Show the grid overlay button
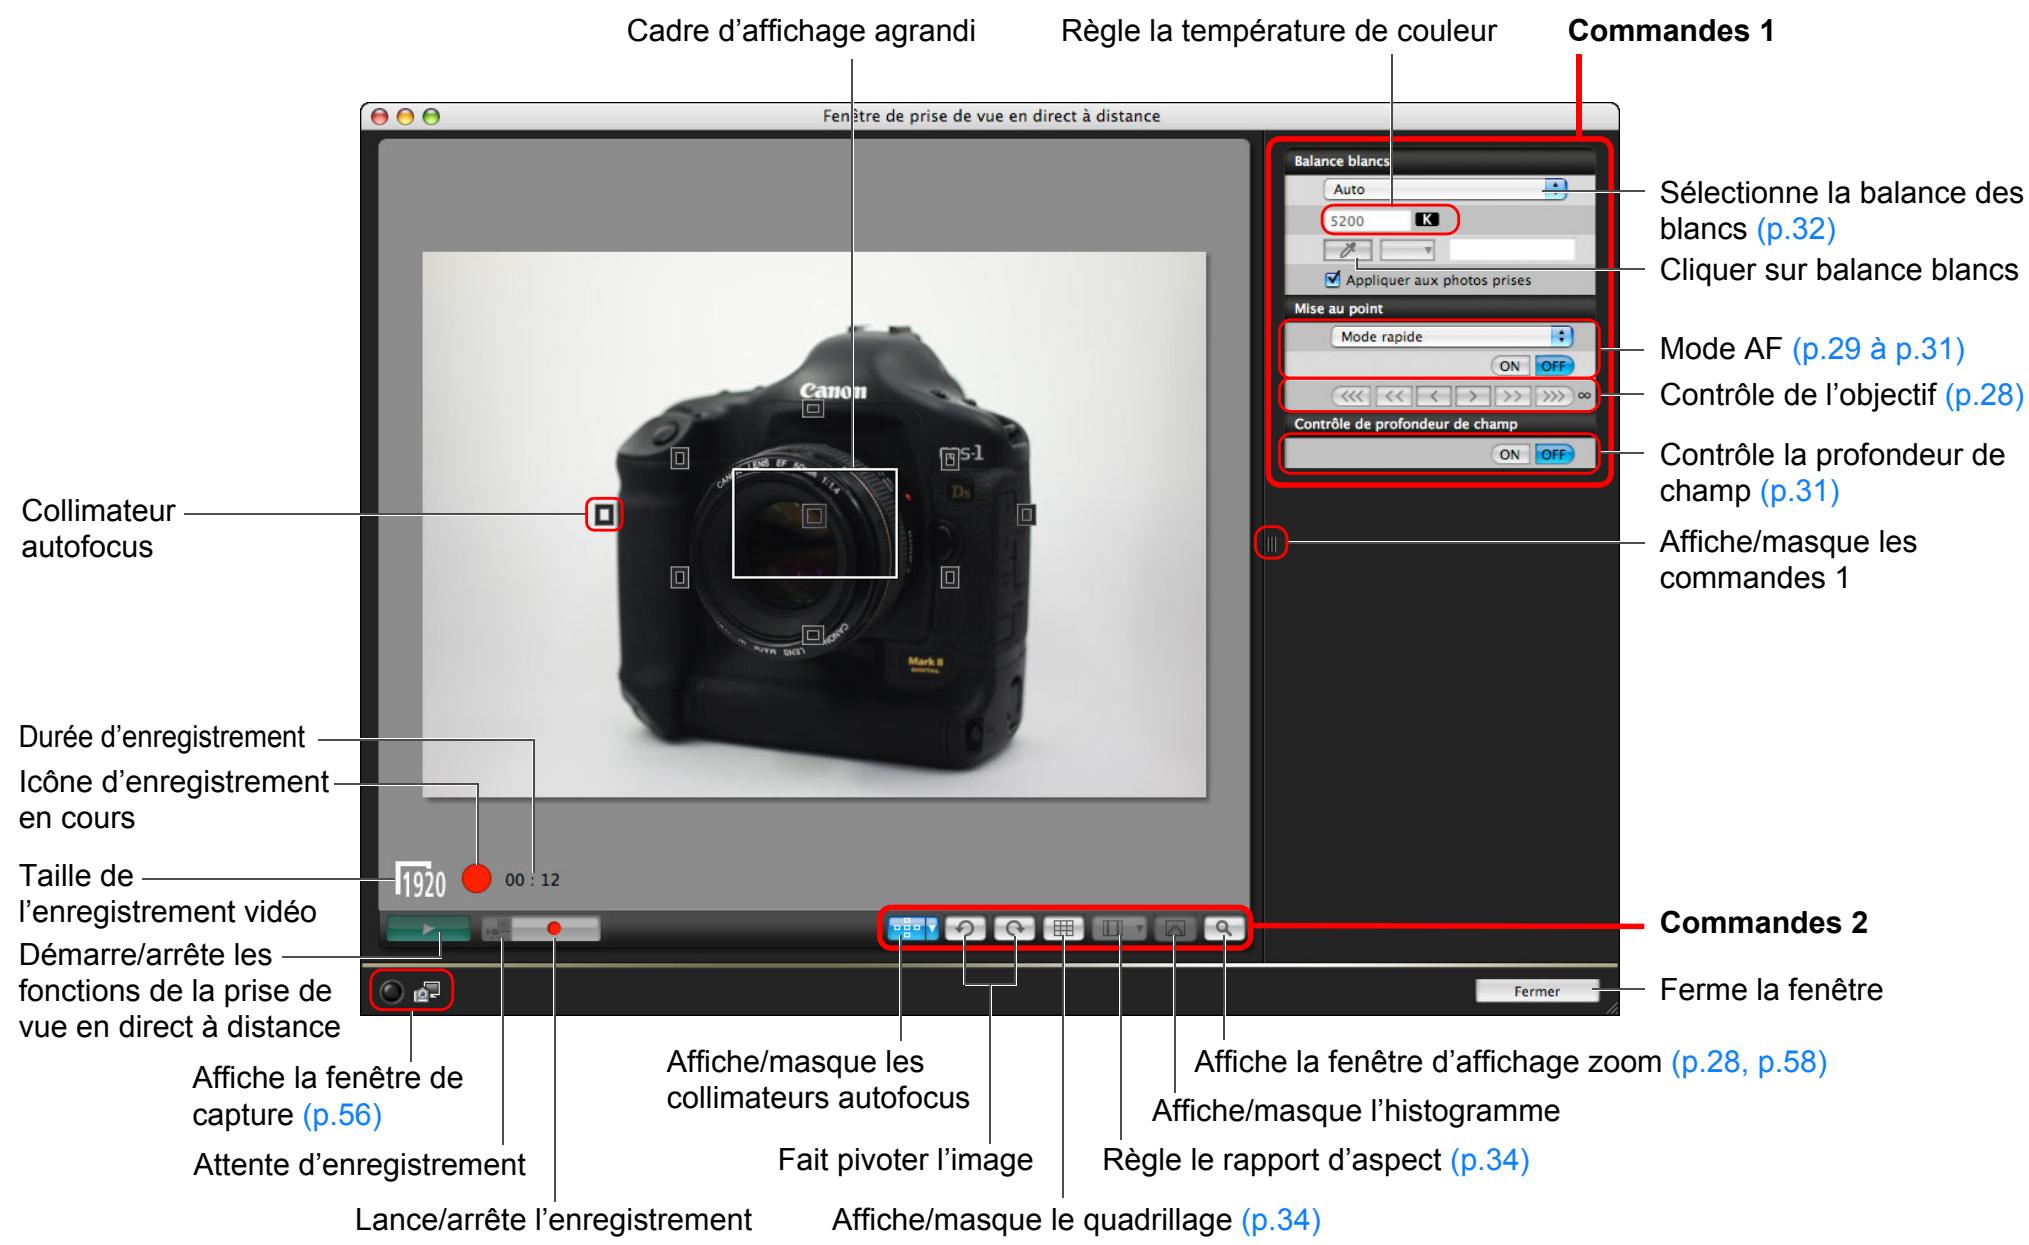Image resolution: width=2029 pixels, height=1245 pixels. point(1063,928)
